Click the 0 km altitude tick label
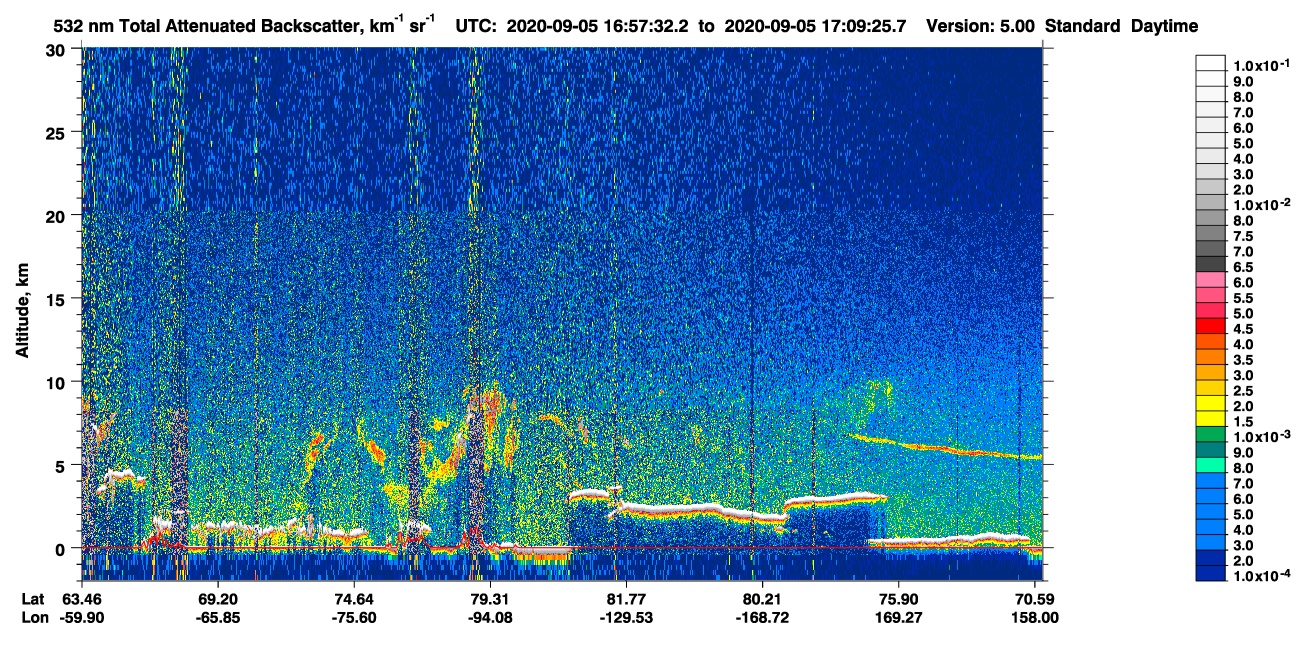Viewport: 1300px width, 667px height. click(x=61, y=548)
